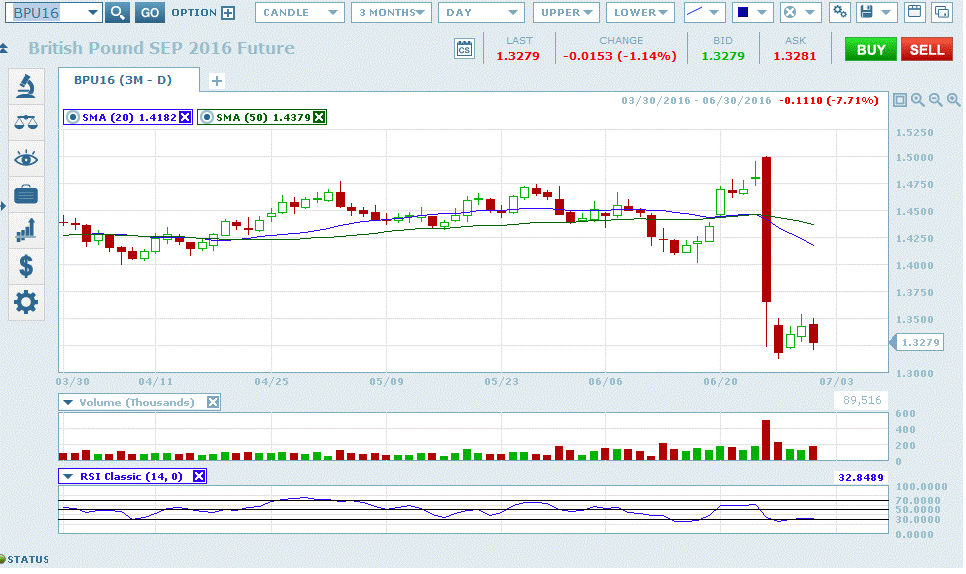Open the LOWER indicators dropdown

[x=640, y=12]
